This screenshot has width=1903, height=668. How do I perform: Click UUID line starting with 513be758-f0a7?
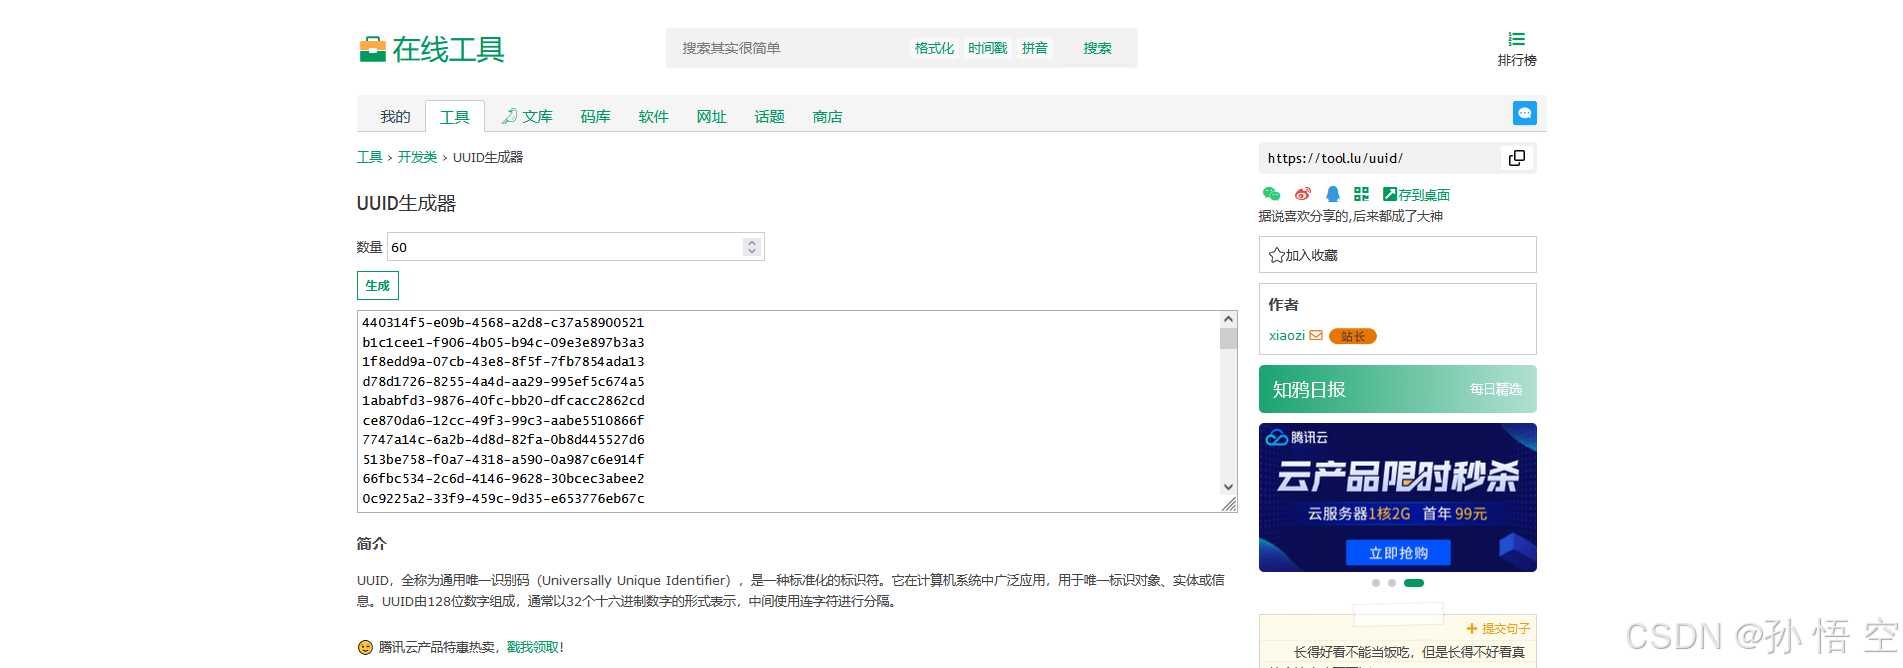(503, 459)
